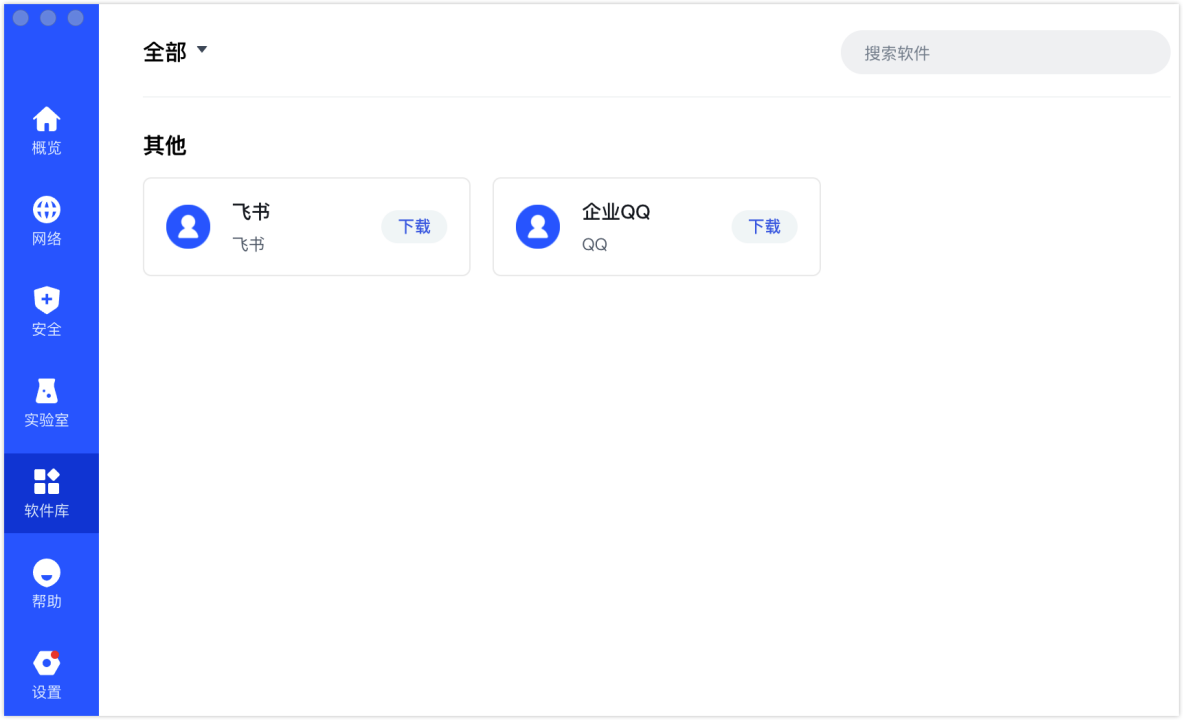Click the 全部 filter label

[165, 52]
